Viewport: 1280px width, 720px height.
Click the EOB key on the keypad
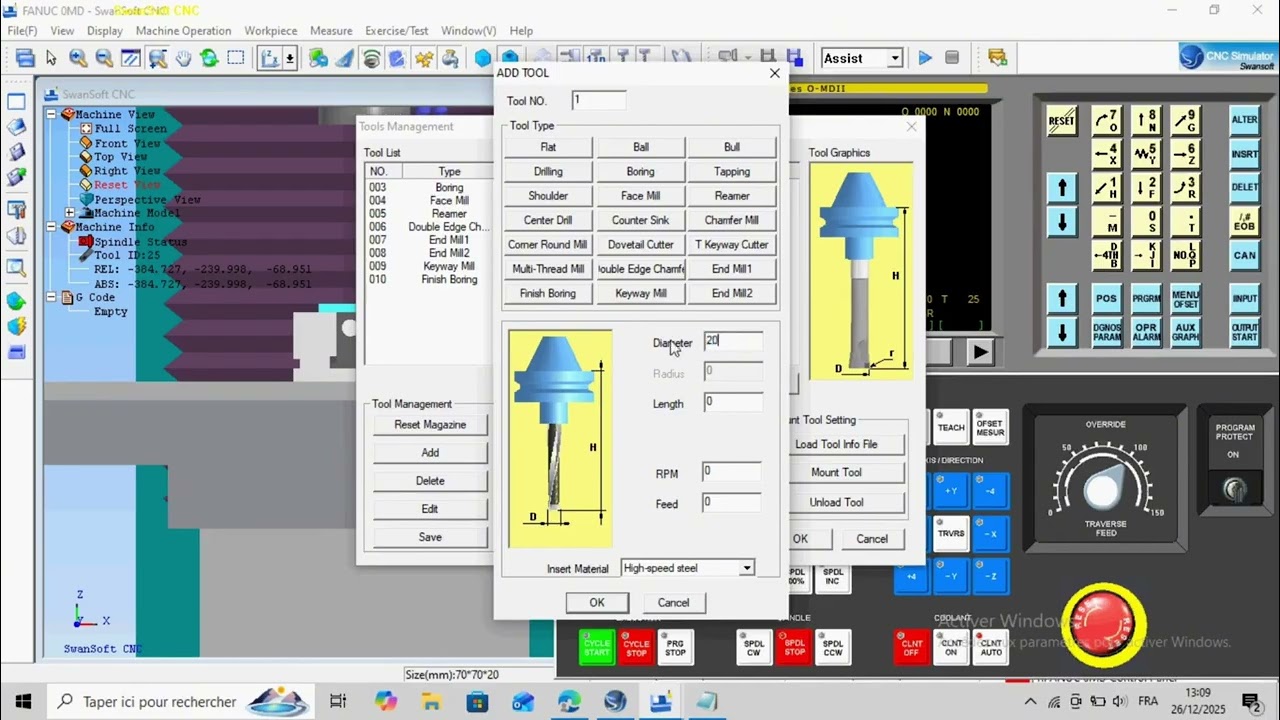[x=1245, y=221]
